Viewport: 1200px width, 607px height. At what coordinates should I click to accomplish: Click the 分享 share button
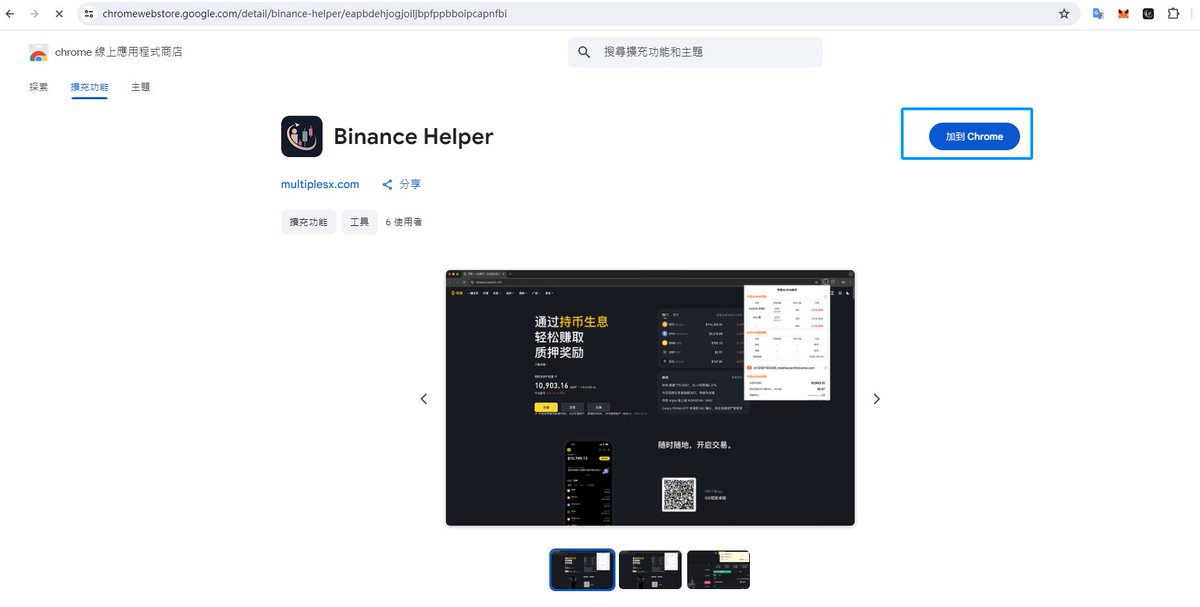coord(401,184)
